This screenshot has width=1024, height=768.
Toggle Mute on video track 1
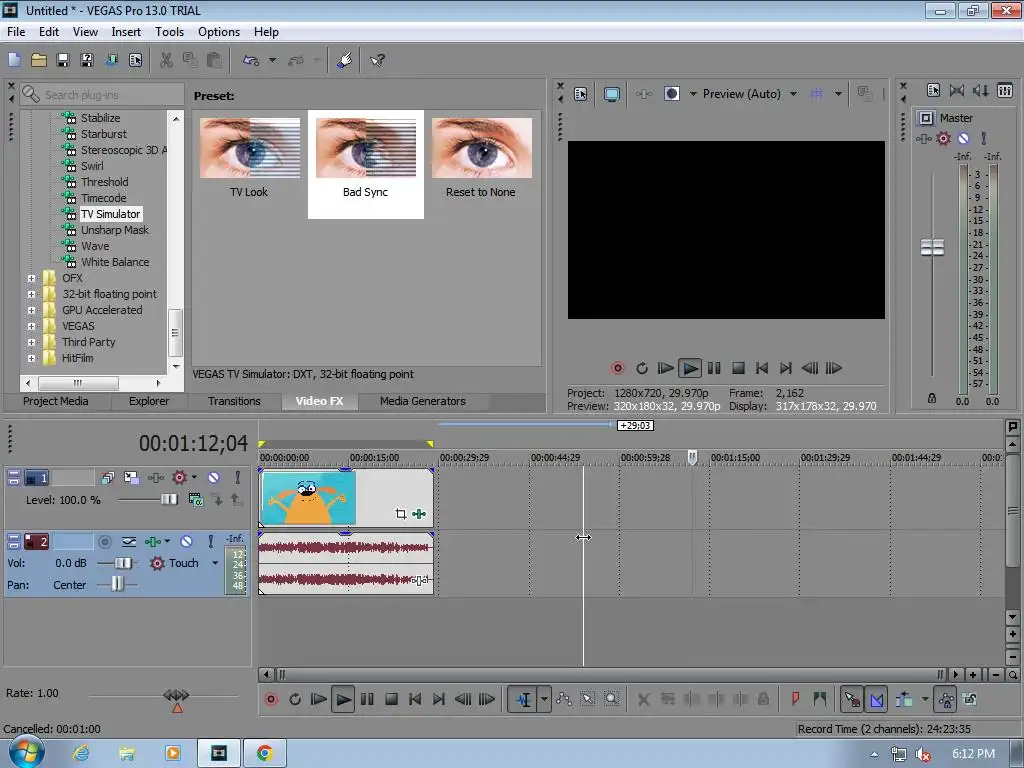(214, 477)
